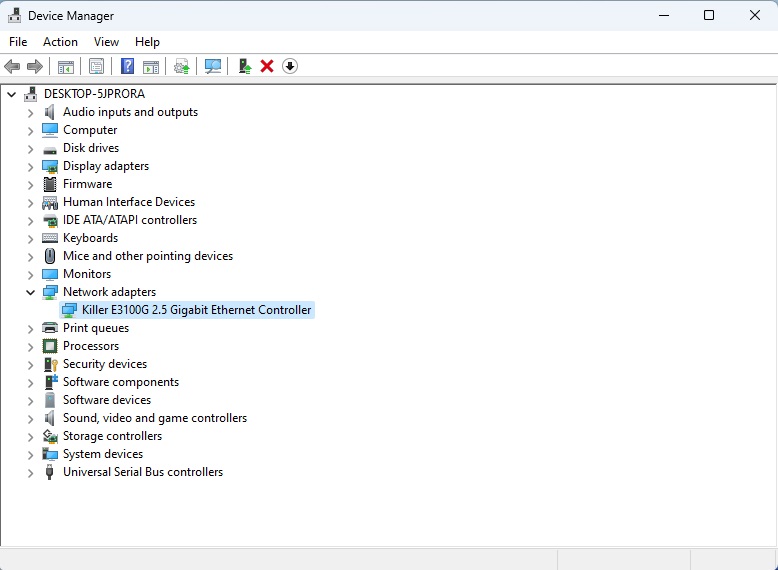
Task: Toggle the Show/Hide Console Tree icon
Action: point(66,66)
